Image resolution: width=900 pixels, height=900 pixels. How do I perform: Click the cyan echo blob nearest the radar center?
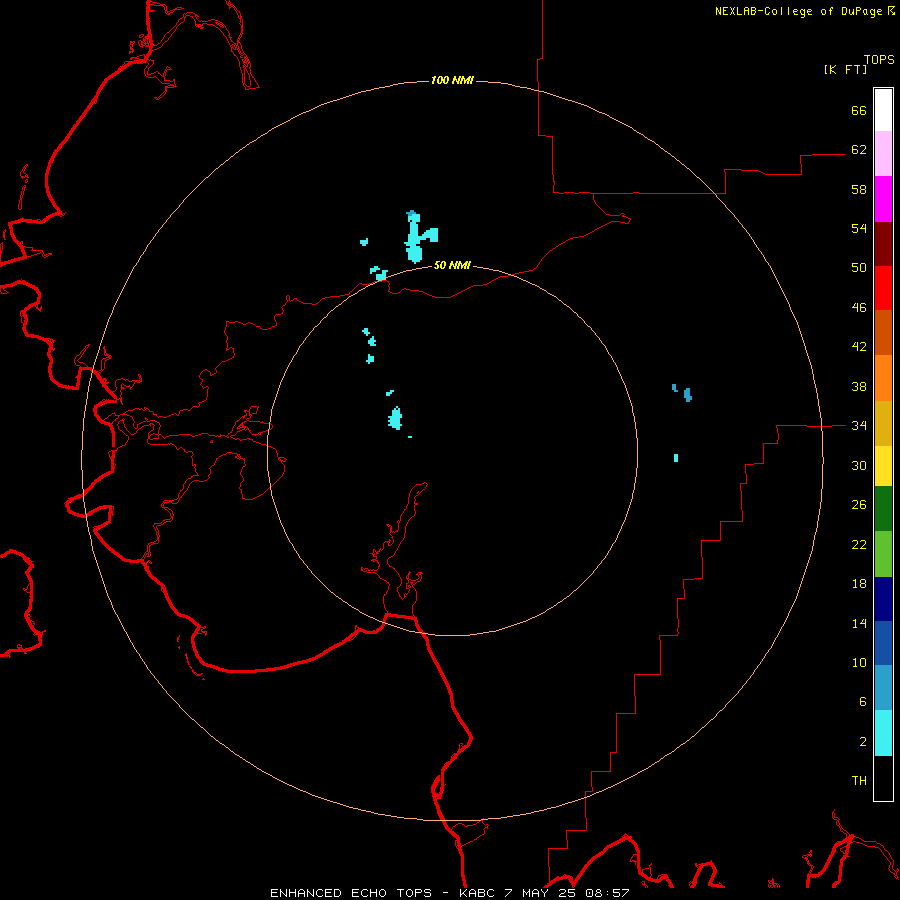[x=395, y=418]
